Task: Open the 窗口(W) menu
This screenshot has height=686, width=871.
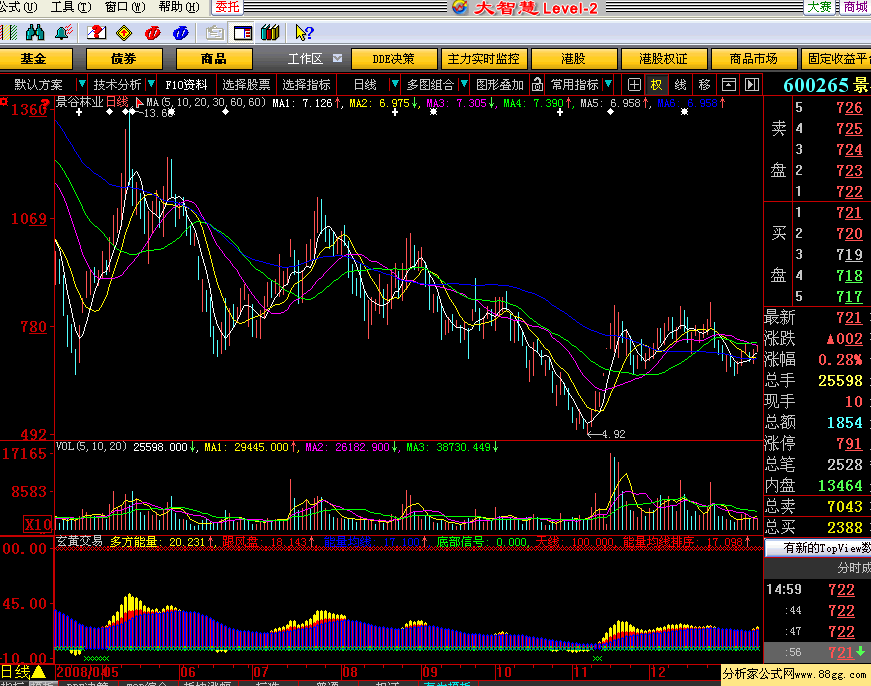Action: [x=125, y=7]
